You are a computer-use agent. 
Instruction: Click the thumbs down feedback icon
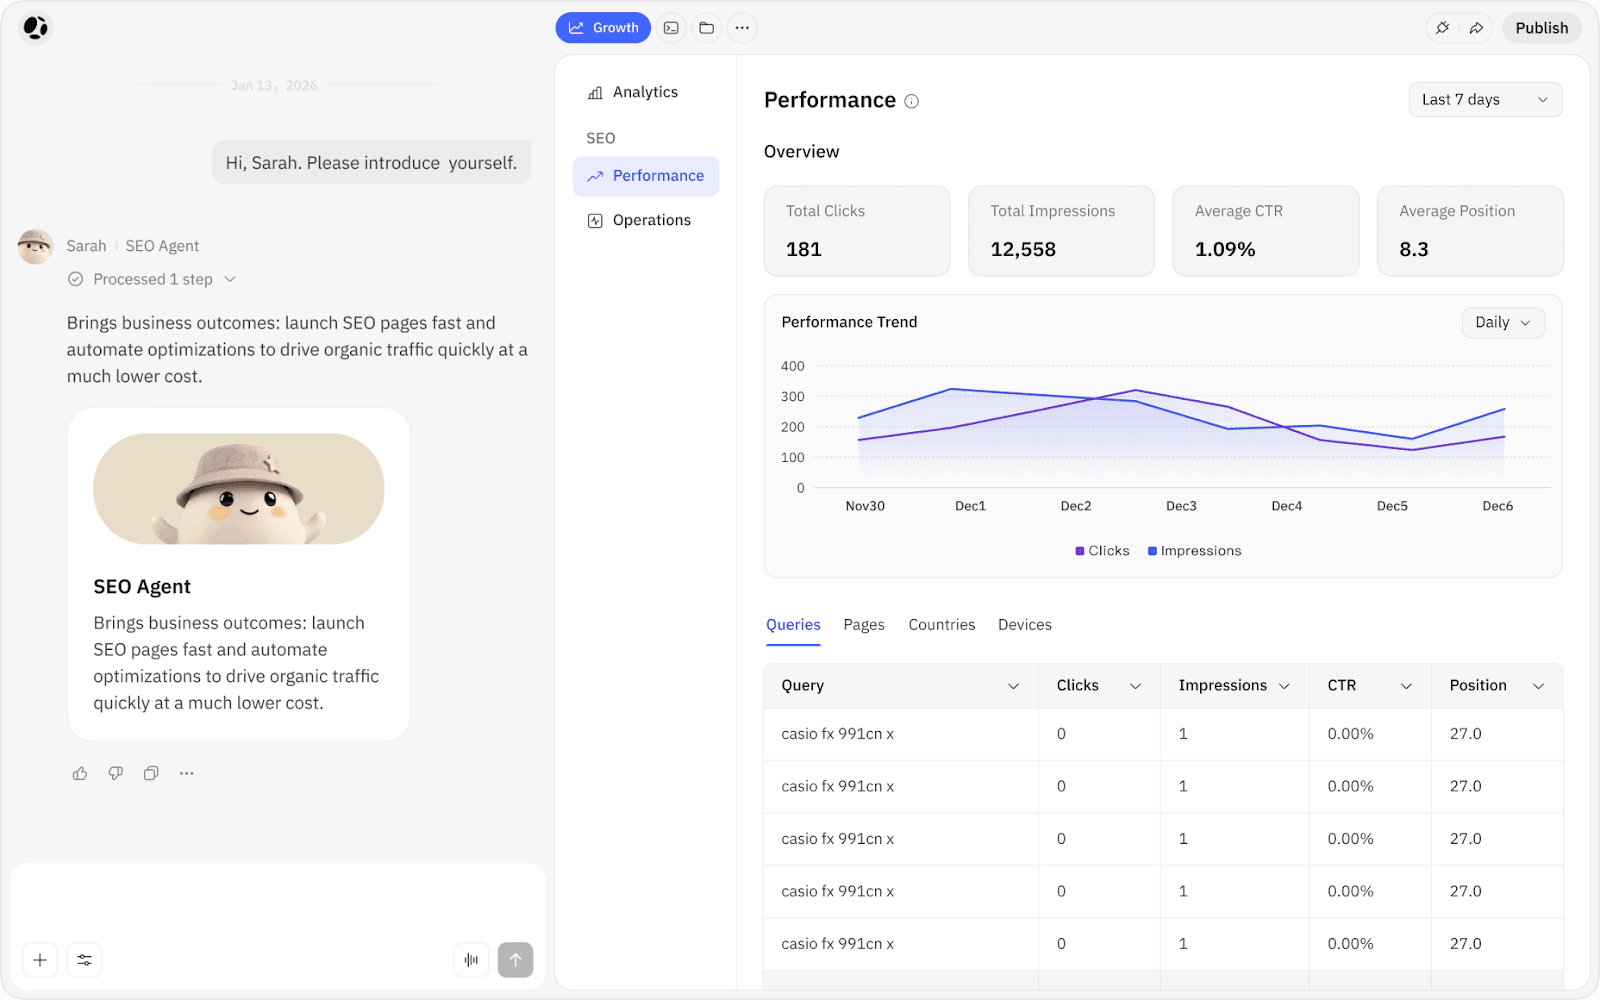pos(116,773)
